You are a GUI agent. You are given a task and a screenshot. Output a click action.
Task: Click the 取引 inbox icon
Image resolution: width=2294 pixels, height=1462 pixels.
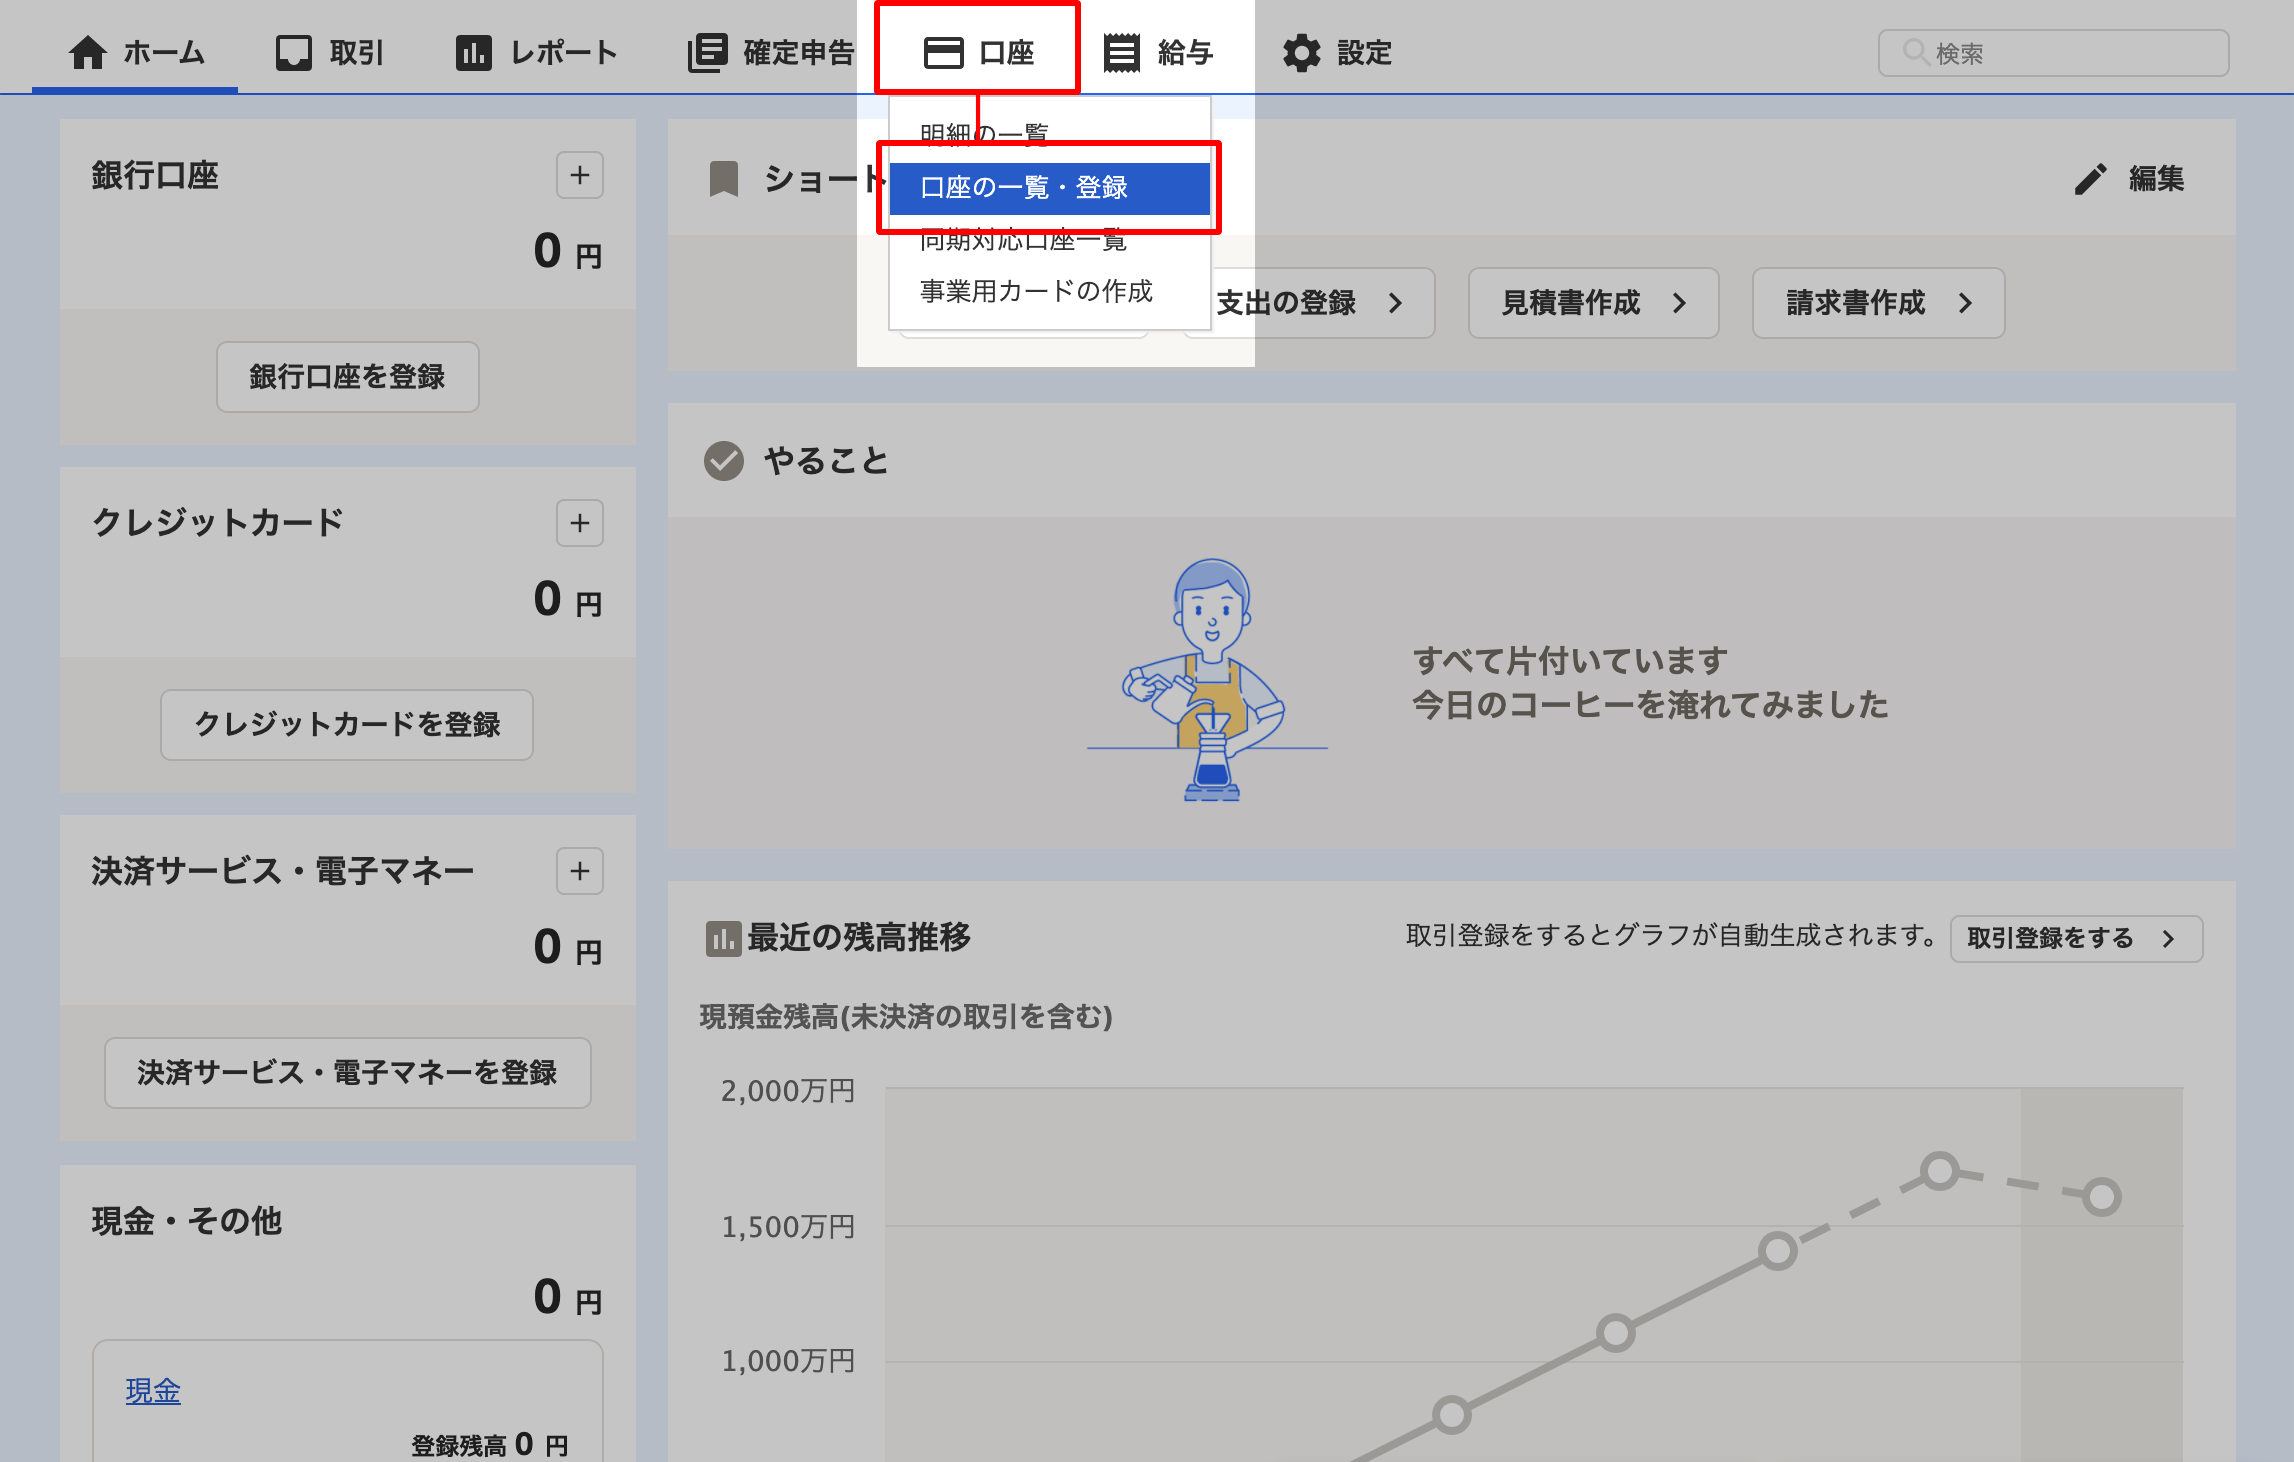pyautogui.click(x=294, y=52)
